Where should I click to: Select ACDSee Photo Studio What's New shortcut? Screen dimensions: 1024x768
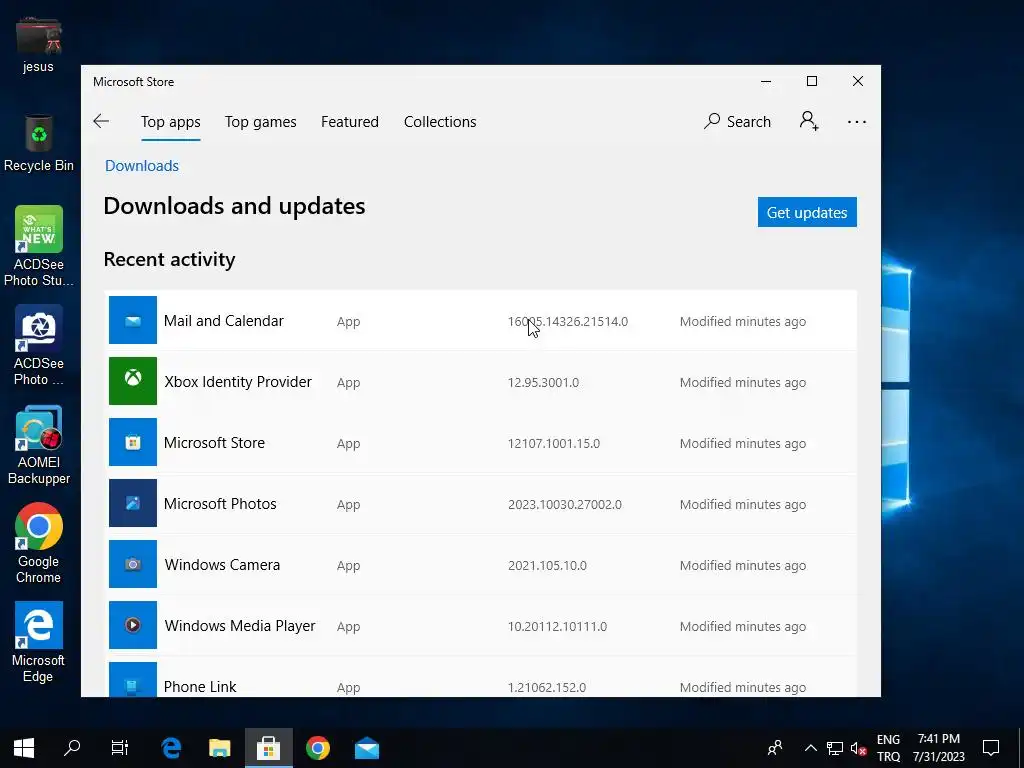click(39, 247)
